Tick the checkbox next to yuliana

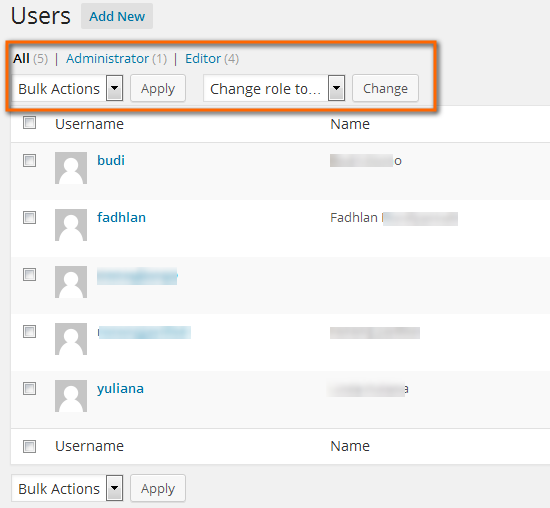coord(29,389)
